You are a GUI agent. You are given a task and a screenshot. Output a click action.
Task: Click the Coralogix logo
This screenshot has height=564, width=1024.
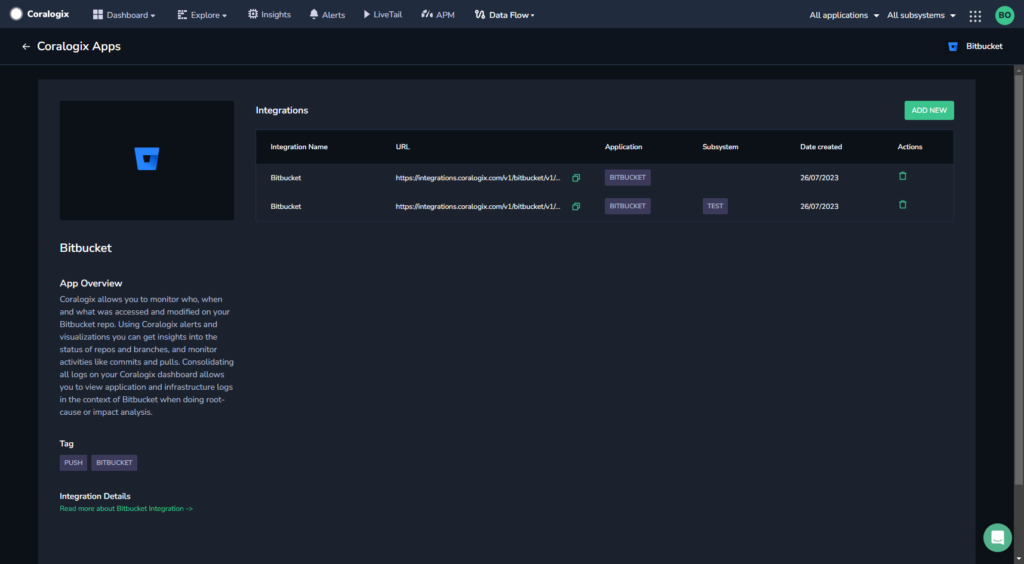(x=39, y=14)
